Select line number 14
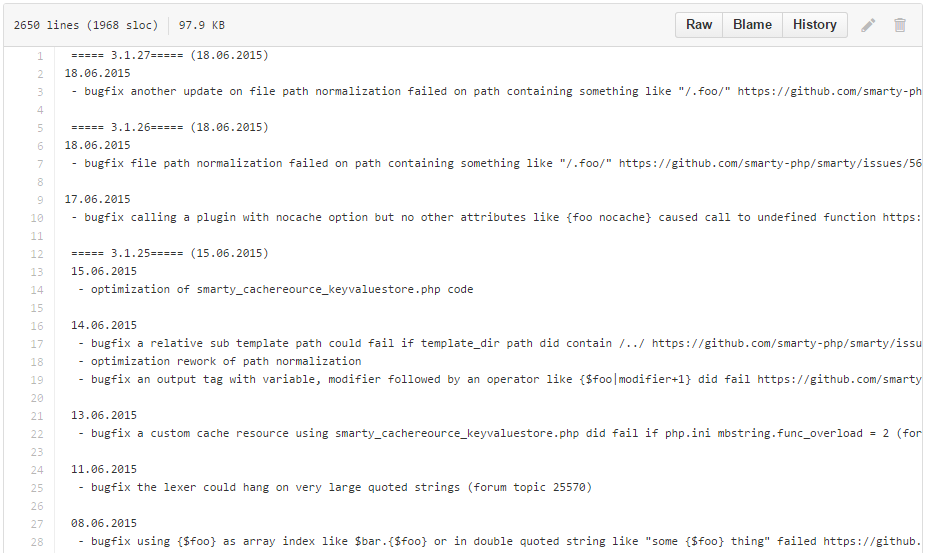 click(37, 290)
